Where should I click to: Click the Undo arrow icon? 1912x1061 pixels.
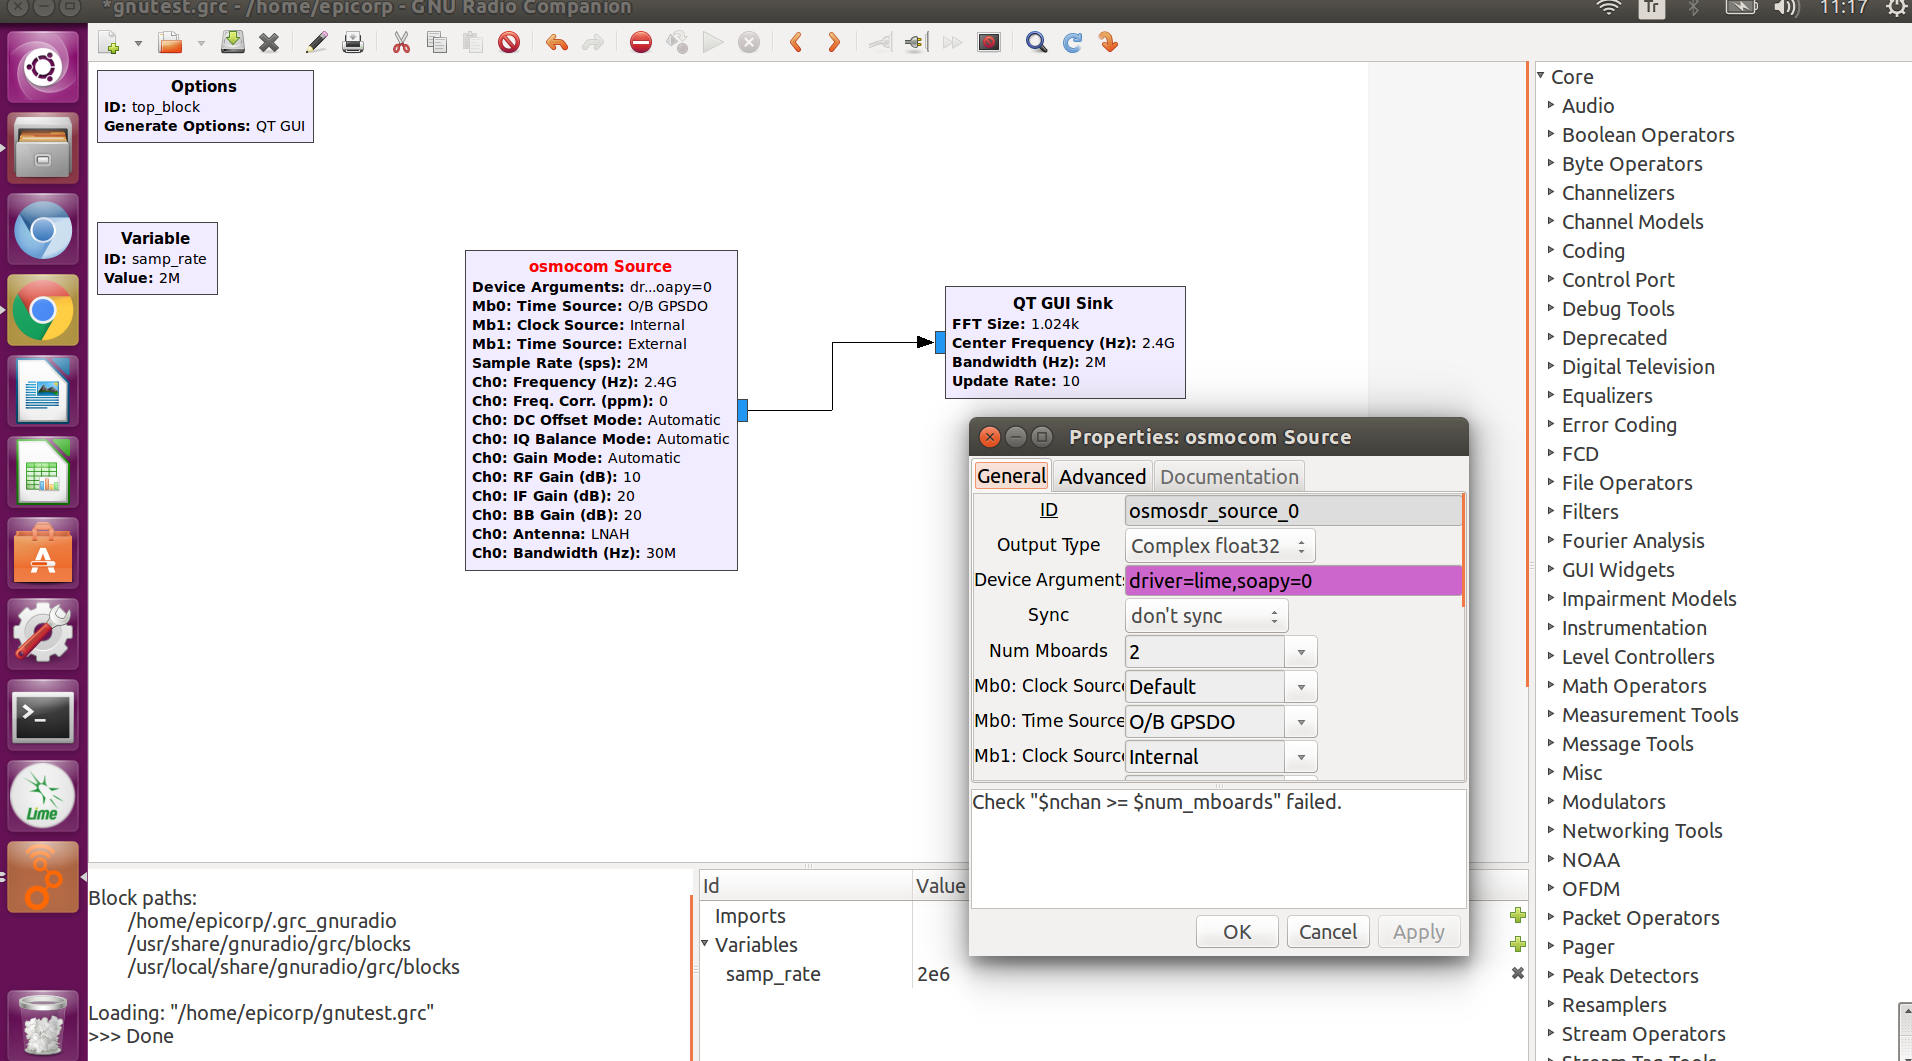(557, 42)
